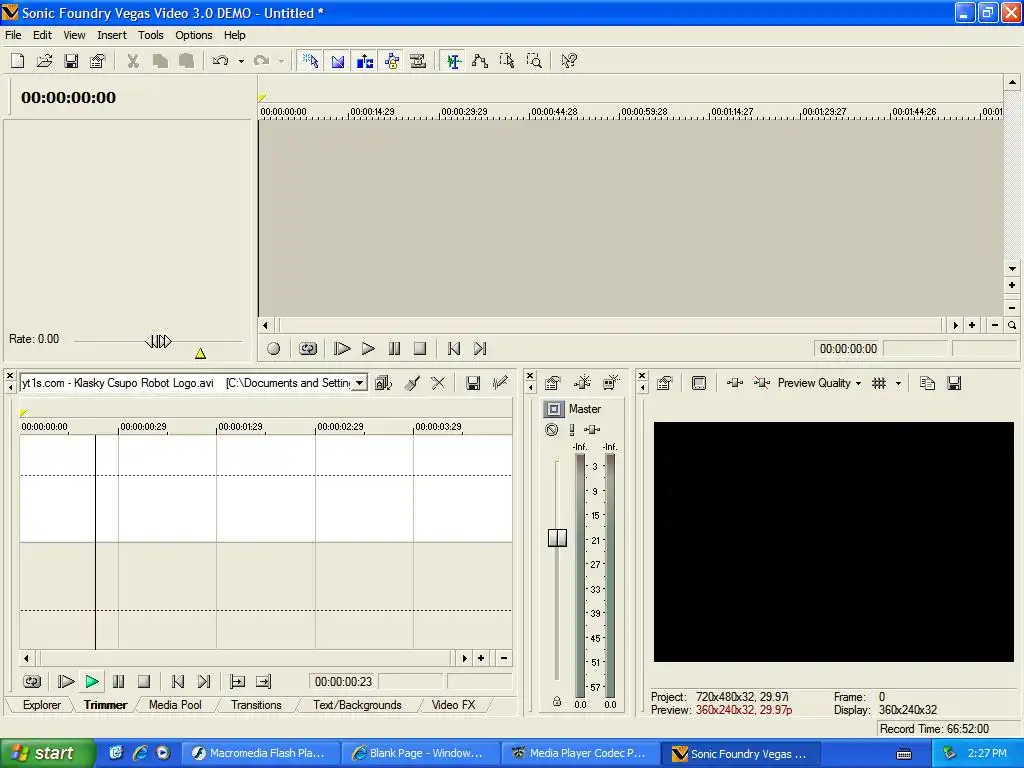Click Trimmer Add to Timeline up to Cursor icon
This screenshot has height=768, width=1024.
pos(263,682)
